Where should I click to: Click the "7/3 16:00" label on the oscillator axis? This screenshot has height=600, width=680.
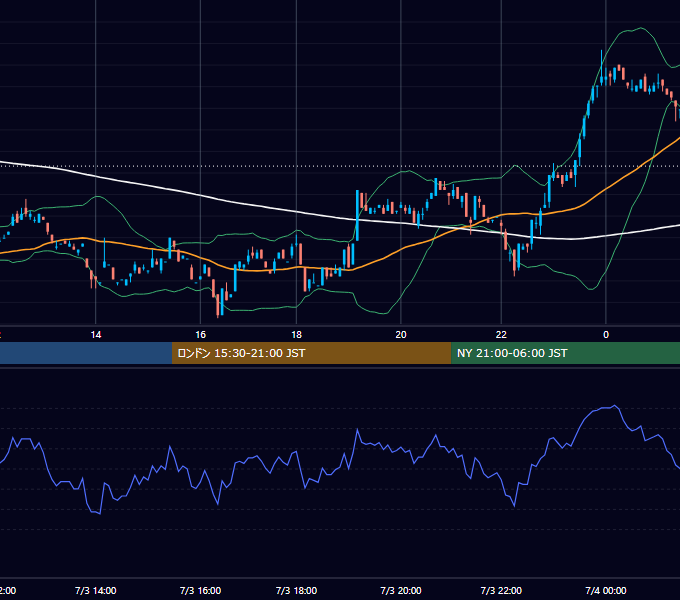(x=200, y=590)
